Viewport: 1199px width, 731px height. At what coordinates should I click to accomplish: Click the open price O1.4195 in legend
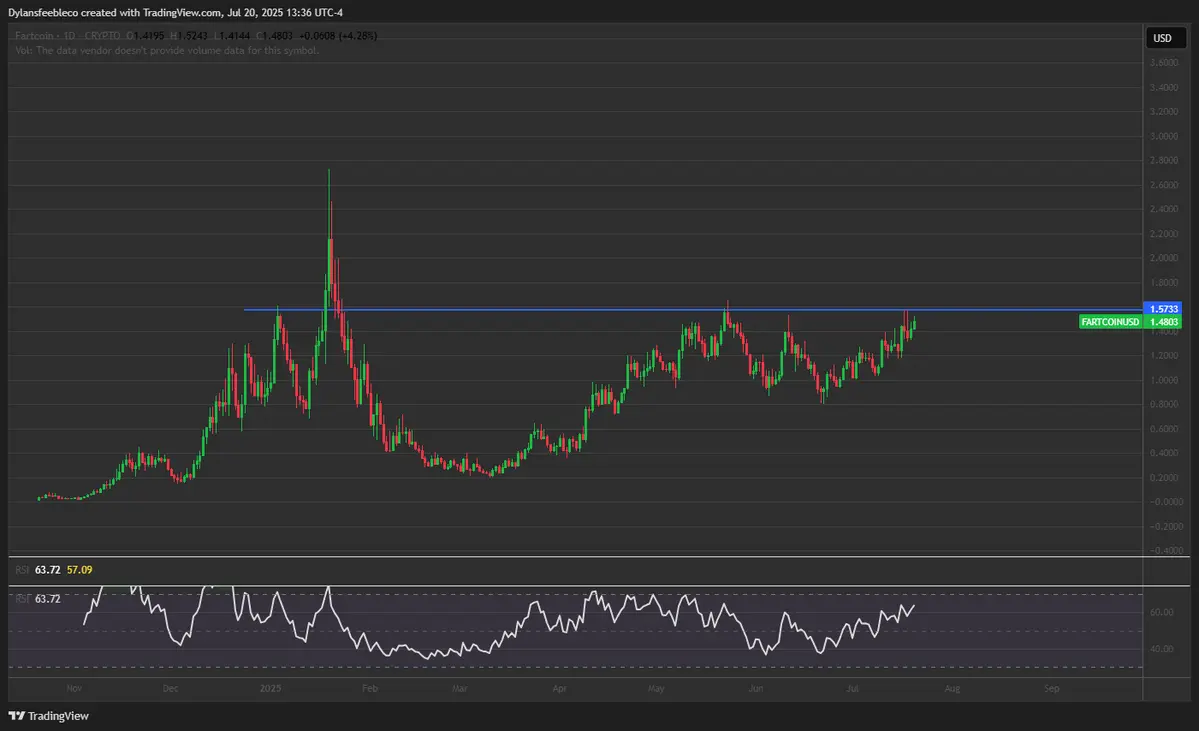point(145,36)
